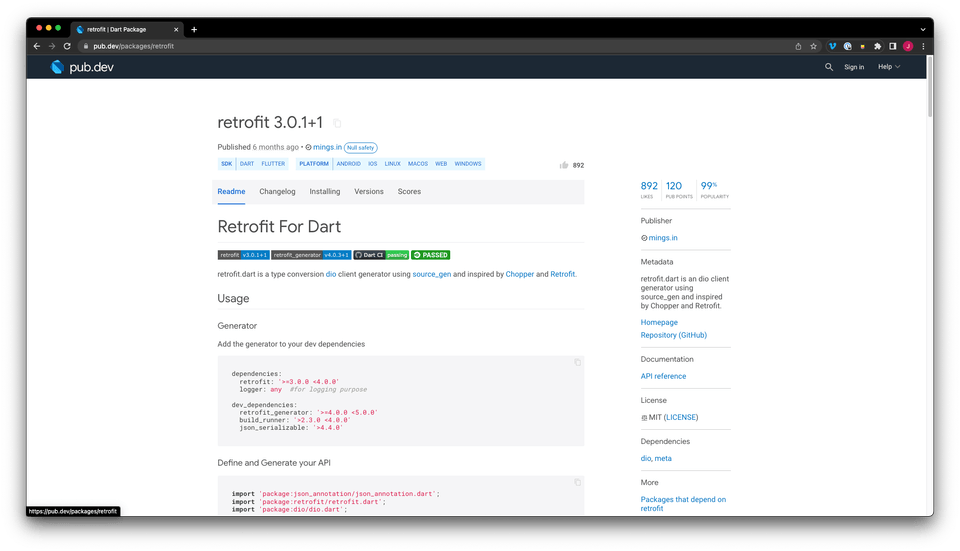Open the pub.dev search icon
Screen dimensions: 960x551
(x=828, y=67)
